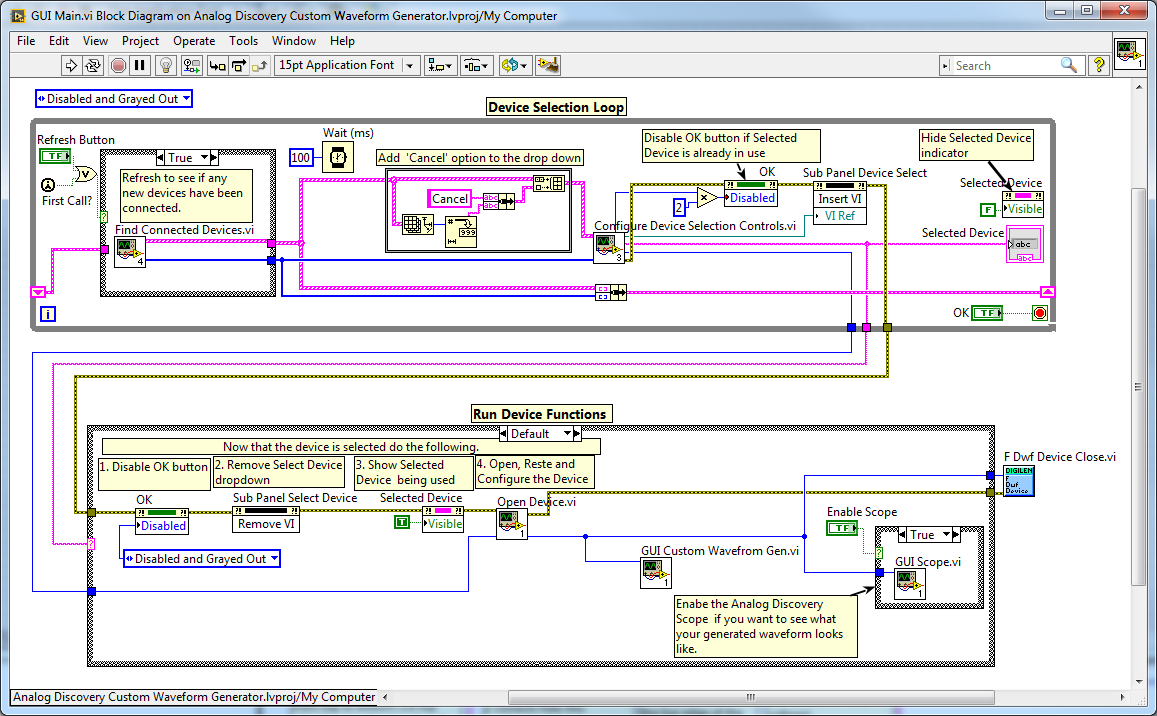Open the Project menu
This screenshot has width=1157, height=716.
pyautogui.click(x=140, y=41)
